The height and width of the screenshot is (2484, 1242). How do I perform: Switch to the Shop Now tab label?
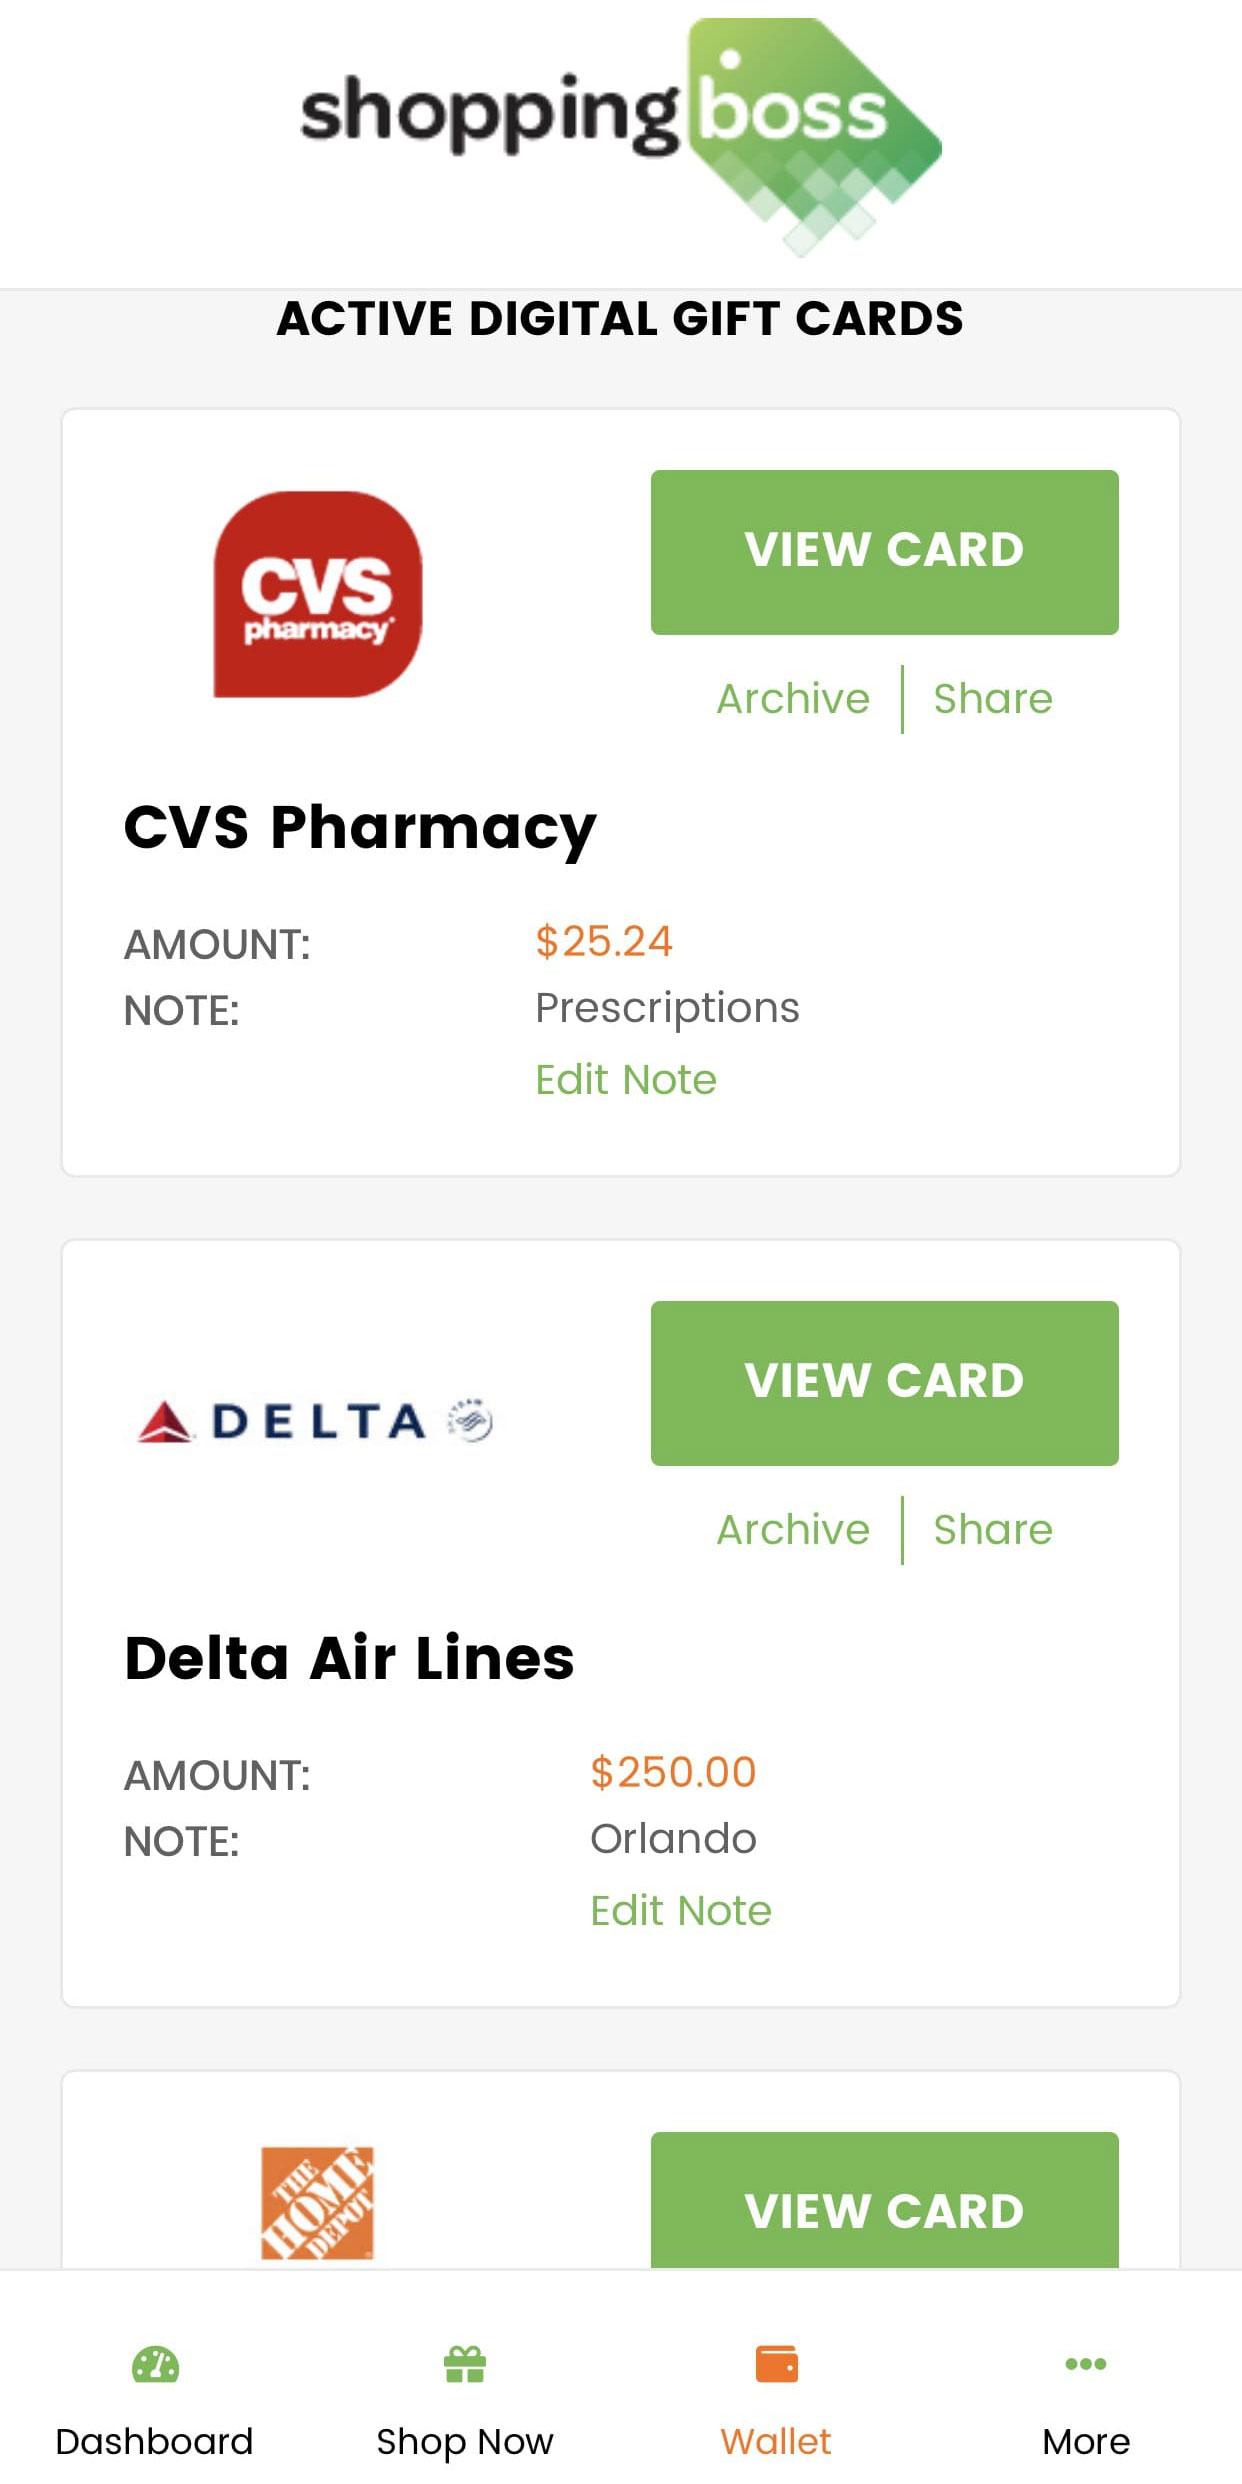pyautogui.click(x=464, y=2442)
